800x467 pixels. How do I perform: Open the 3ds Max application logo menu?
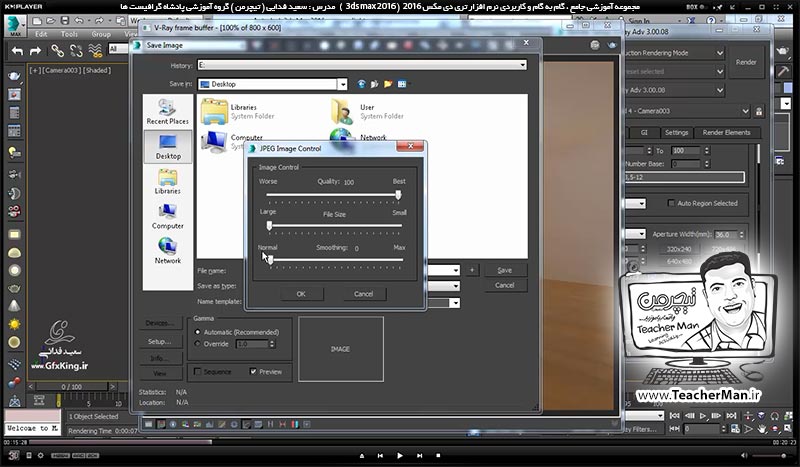(15, 25)
